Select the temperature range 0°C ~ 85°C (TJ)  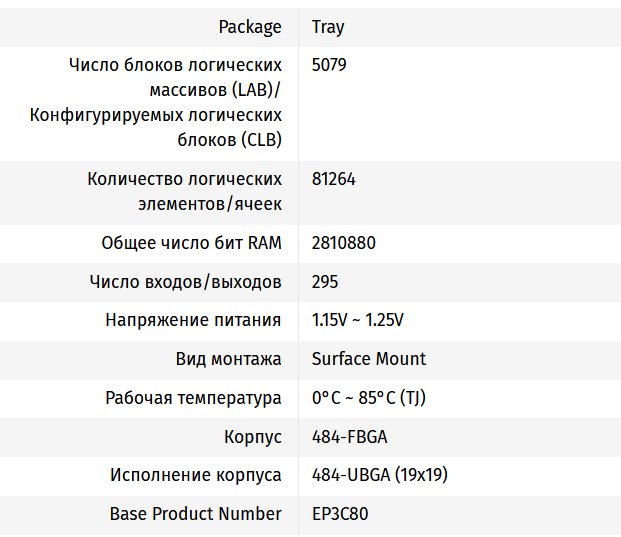coord(368,398)
